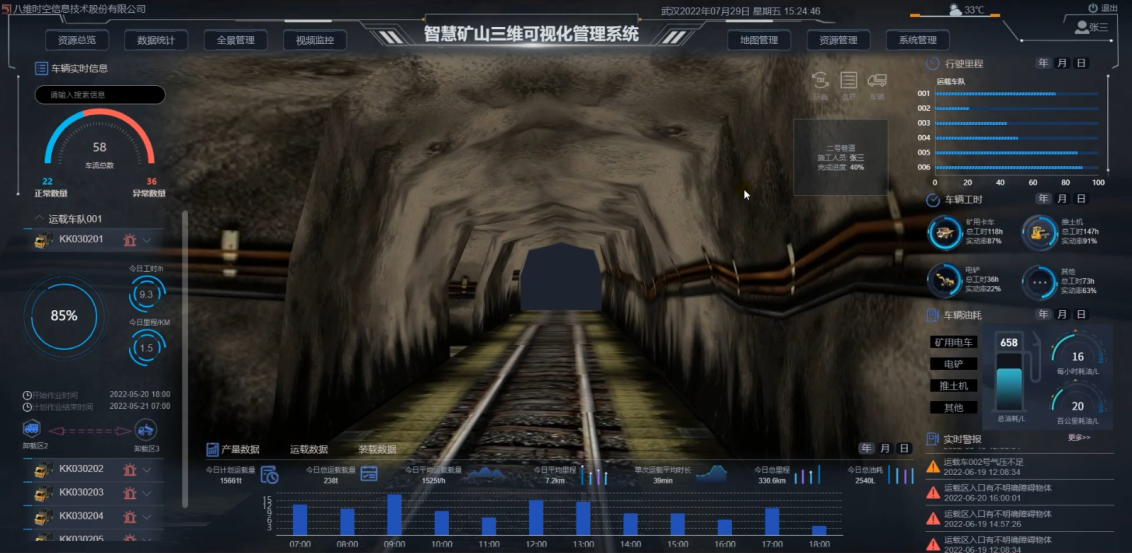
Task: Click the alarm icon beside KK030201
Action: (x=128, y=240)
